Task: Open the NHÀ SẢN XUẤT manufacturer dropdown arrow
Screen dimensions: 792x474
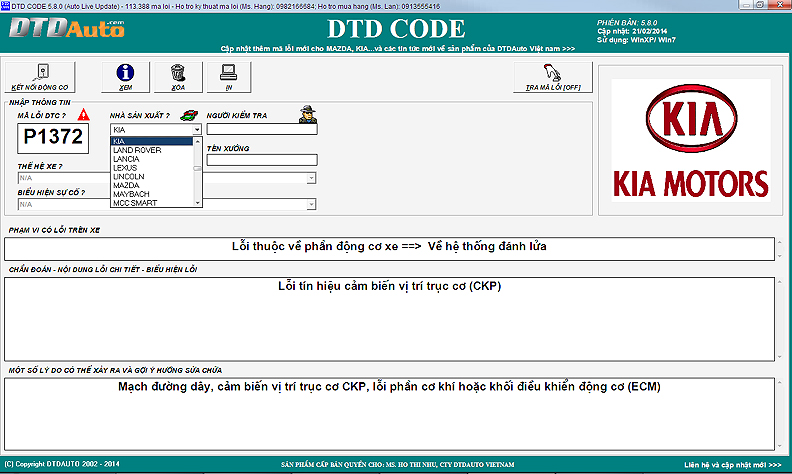Action: pos(197,130)
